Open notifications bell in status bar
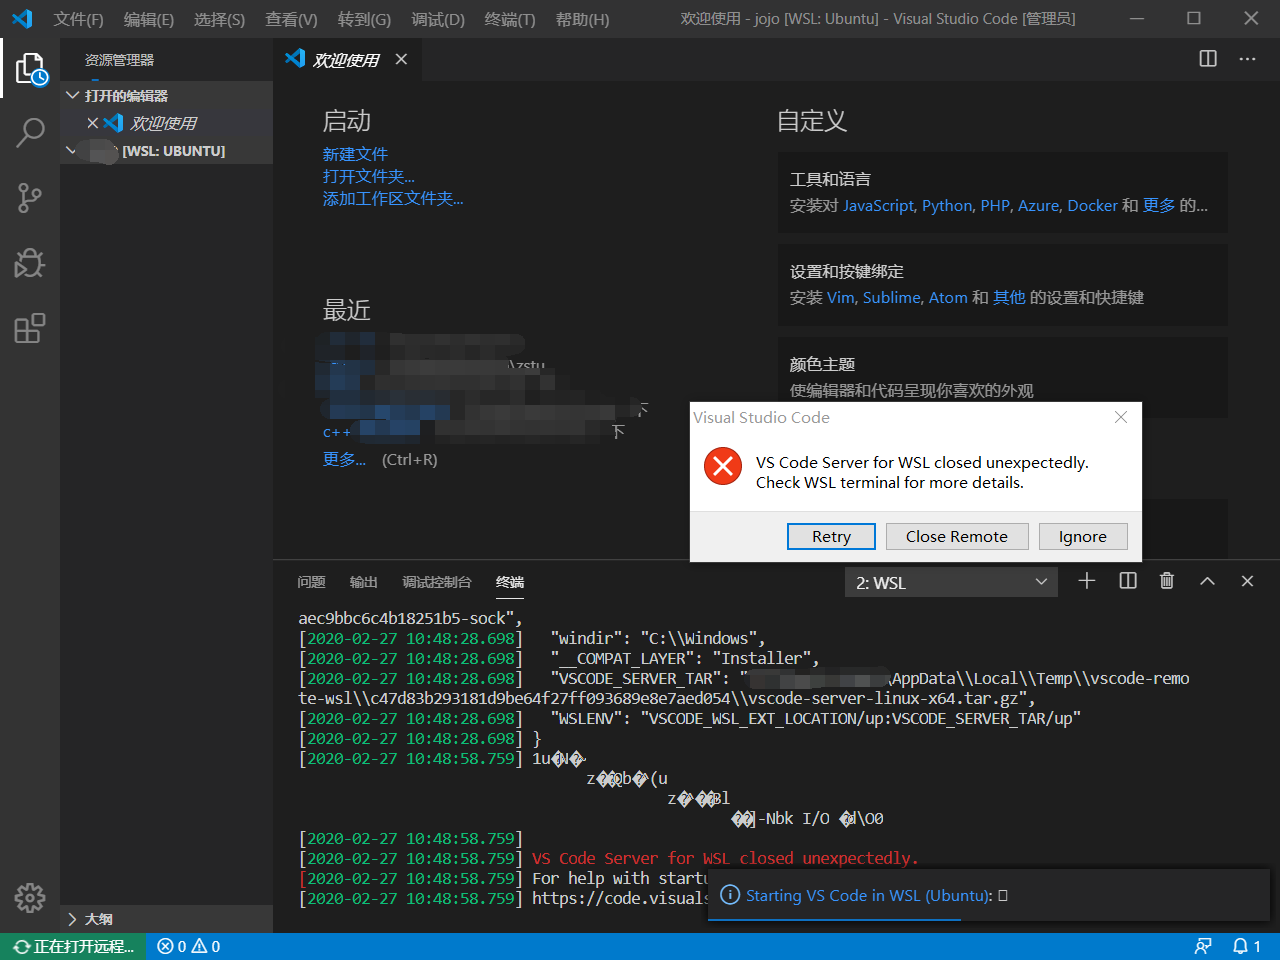Image resolution: width=1280 pixels, height=960 pixels. 1246,946
